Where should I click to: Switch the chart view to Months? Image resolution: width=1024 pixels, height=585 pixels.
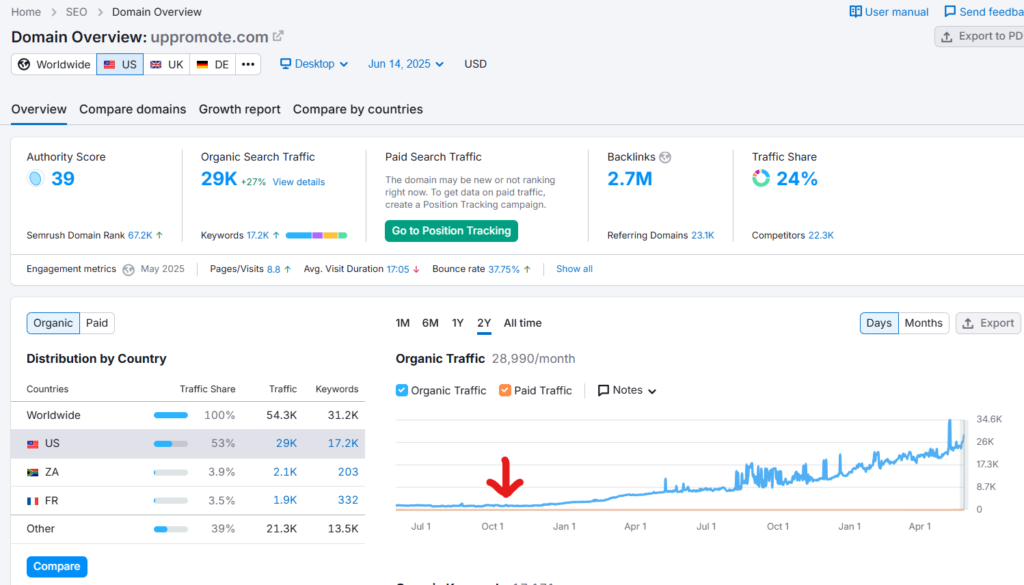(923, 323)
